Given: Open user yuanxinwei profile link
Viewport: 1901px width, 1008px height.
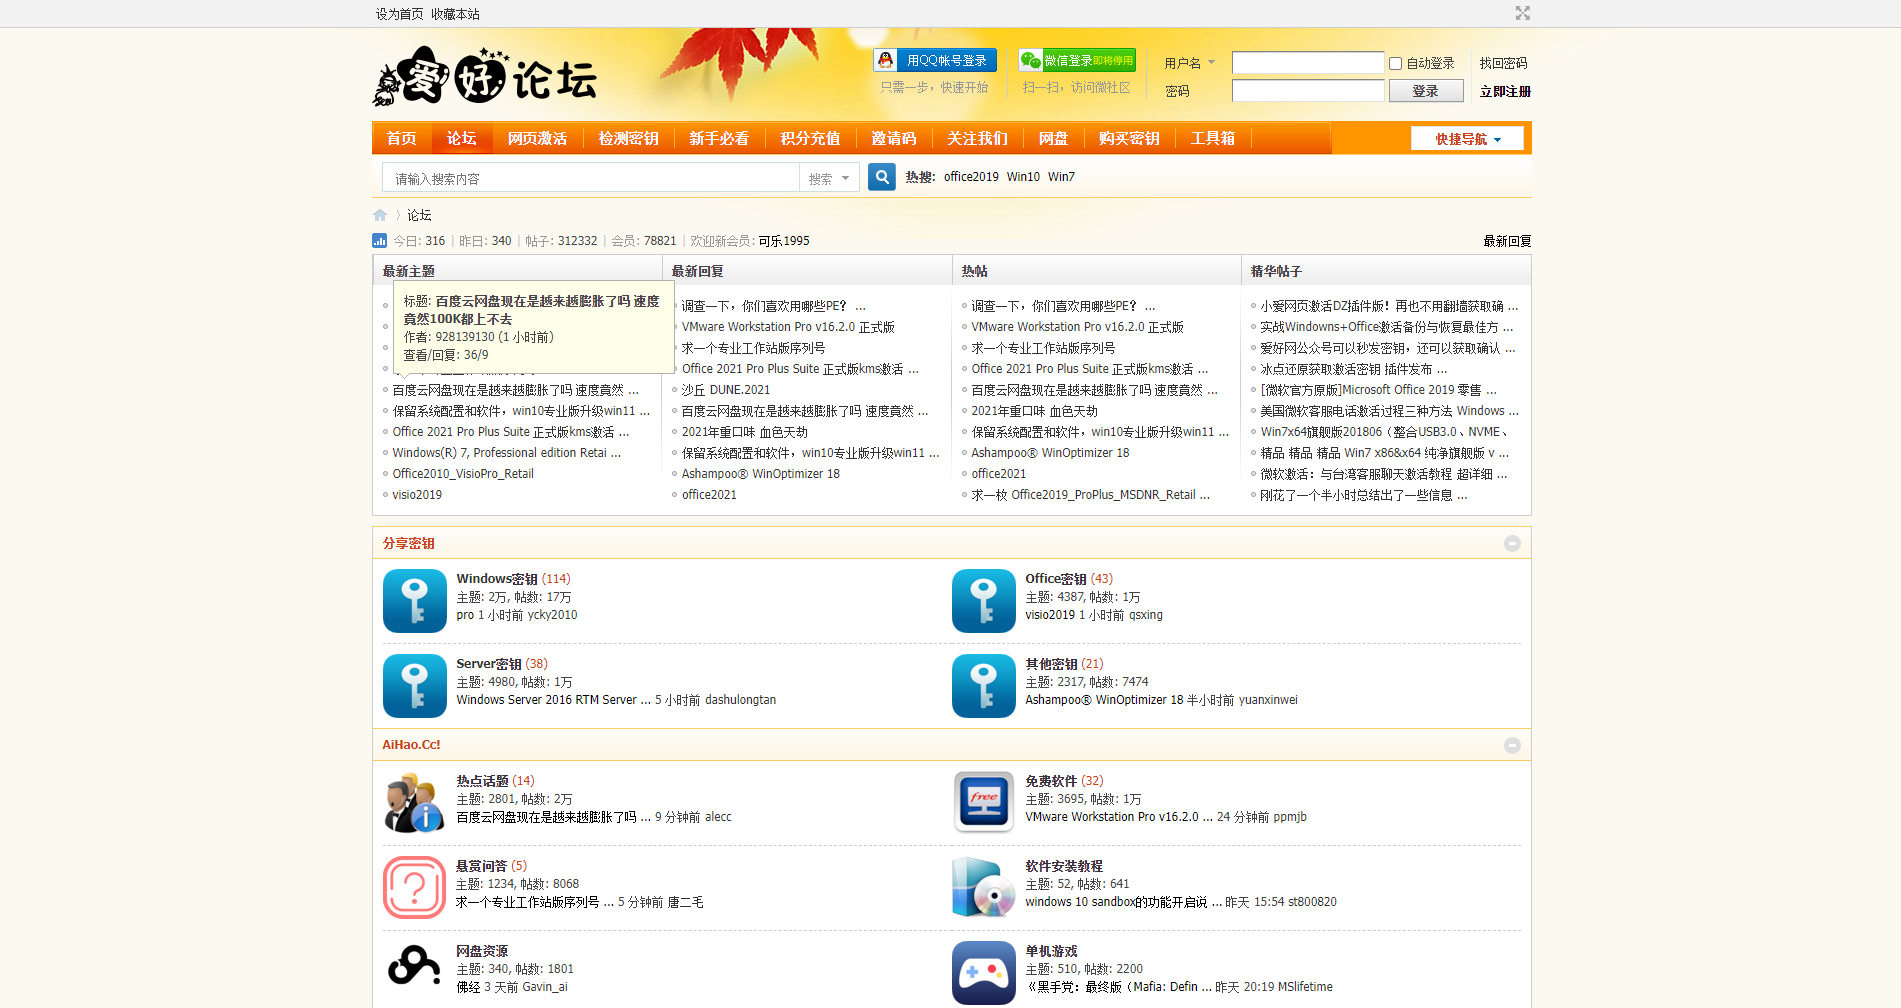Looking at the screenshot, I should [x=1268, y=700].
